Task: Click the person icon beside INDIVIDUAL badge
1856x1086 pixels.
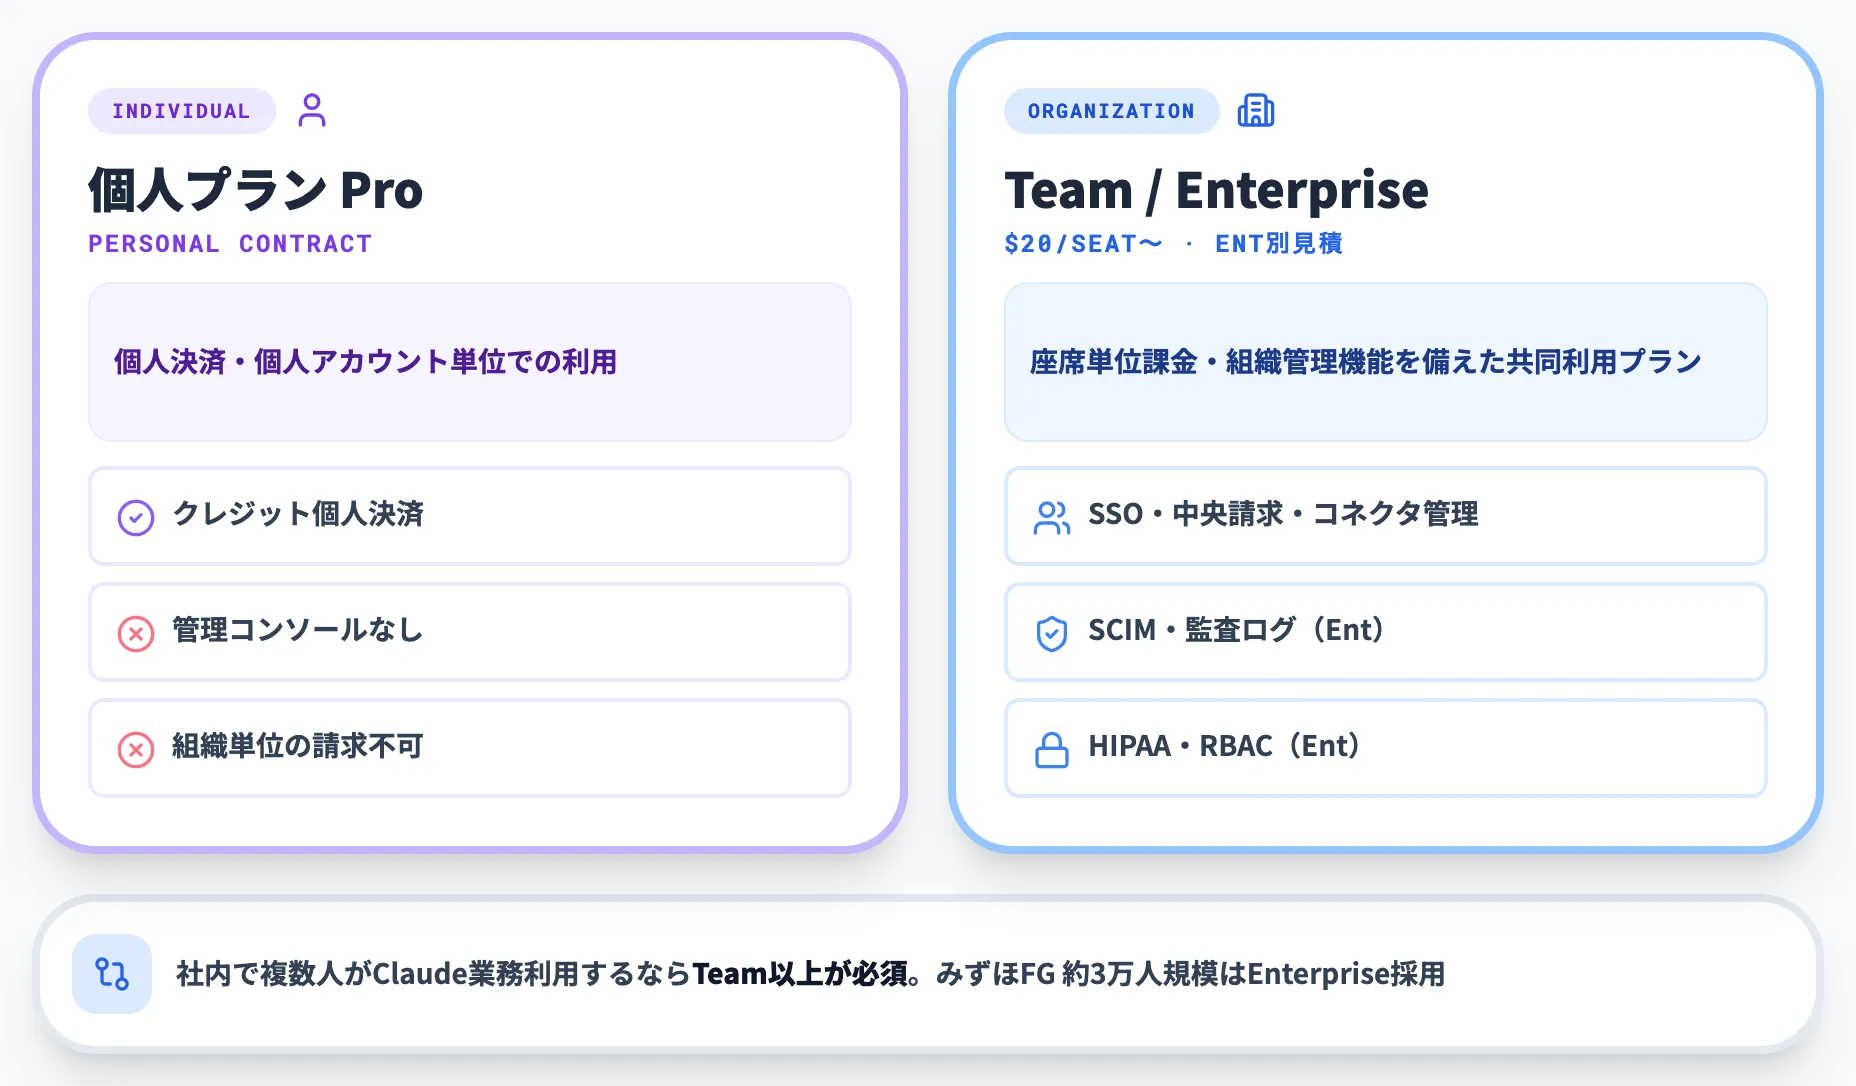Action: [312, 111]
